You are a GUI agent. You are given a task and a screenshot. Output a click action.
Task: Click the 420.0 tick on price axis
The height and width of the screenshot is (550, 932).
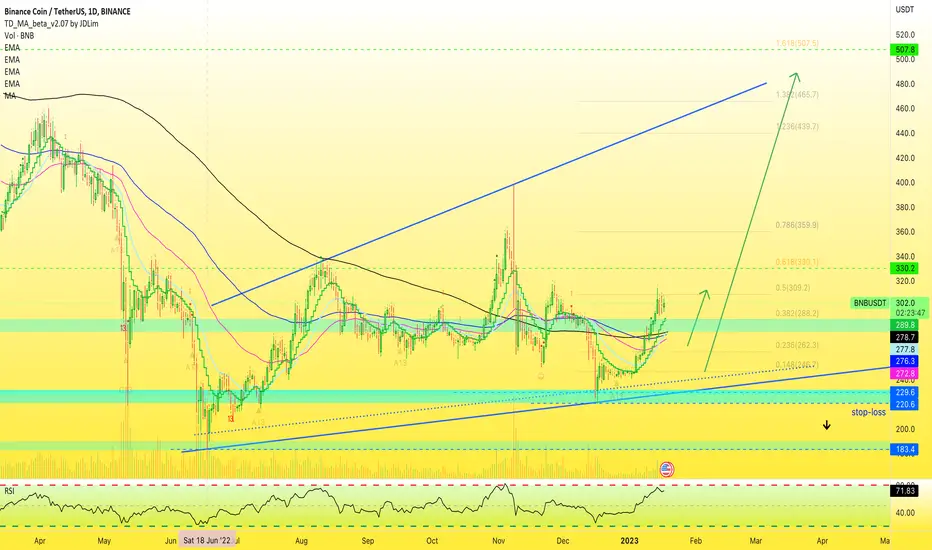(905, 158)
